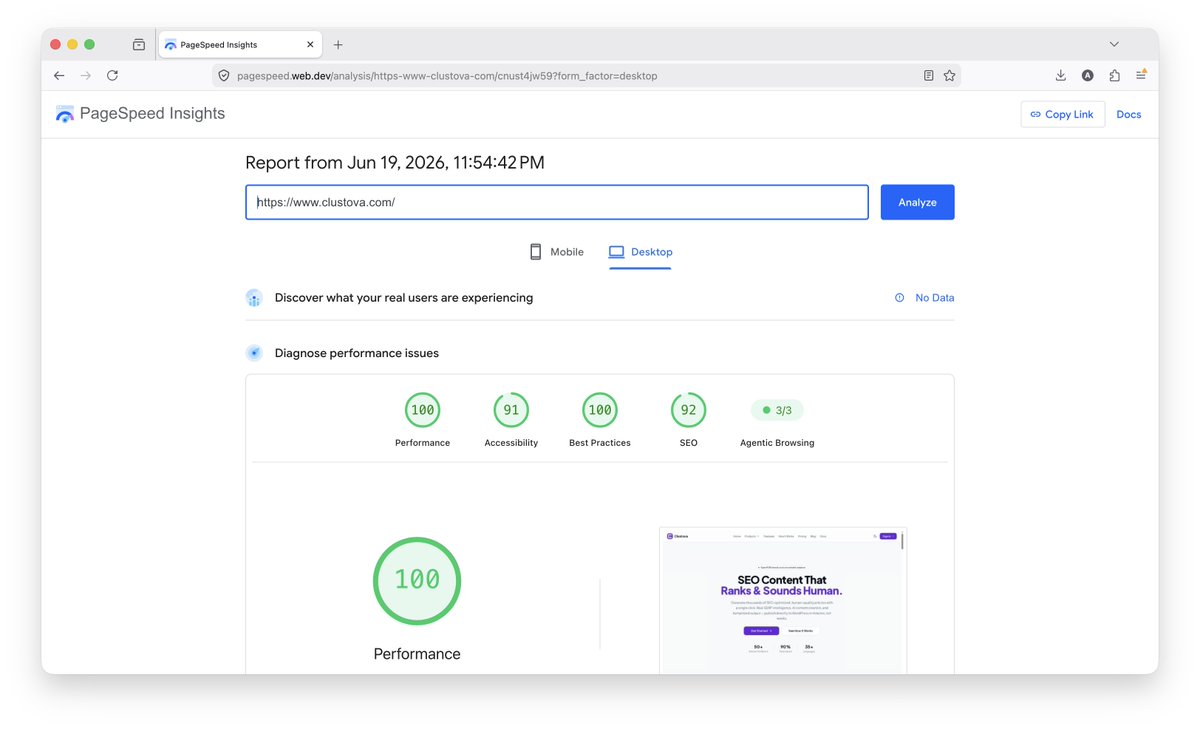This screenshot has width=1200, height=729.
Task: Click the Diagnose performance issues icon
Action: pos(254,353)
